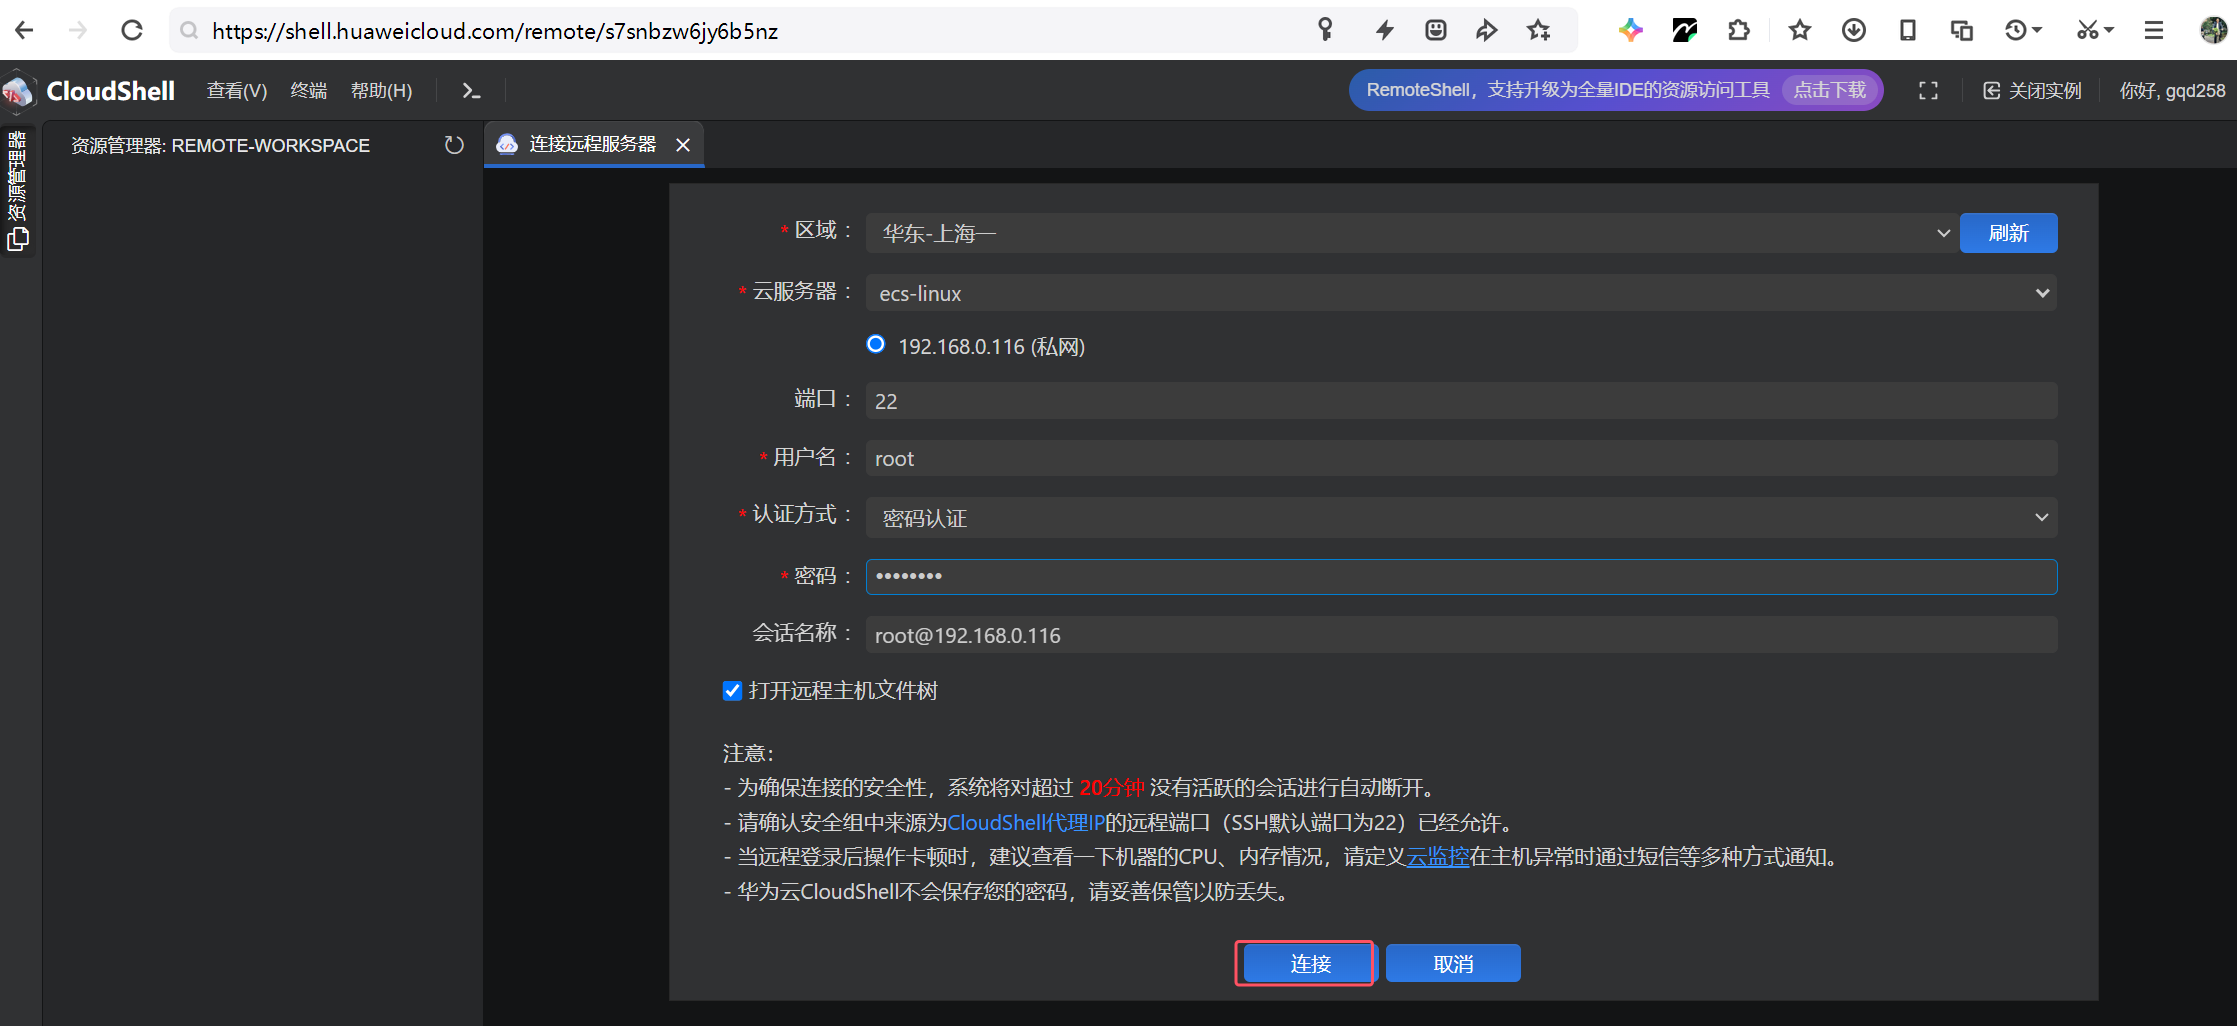Open the puzzle-piece extensions icon
Viewport: 2237px width, 1026px height.
pyautogui.click(x=1739, y=30)
